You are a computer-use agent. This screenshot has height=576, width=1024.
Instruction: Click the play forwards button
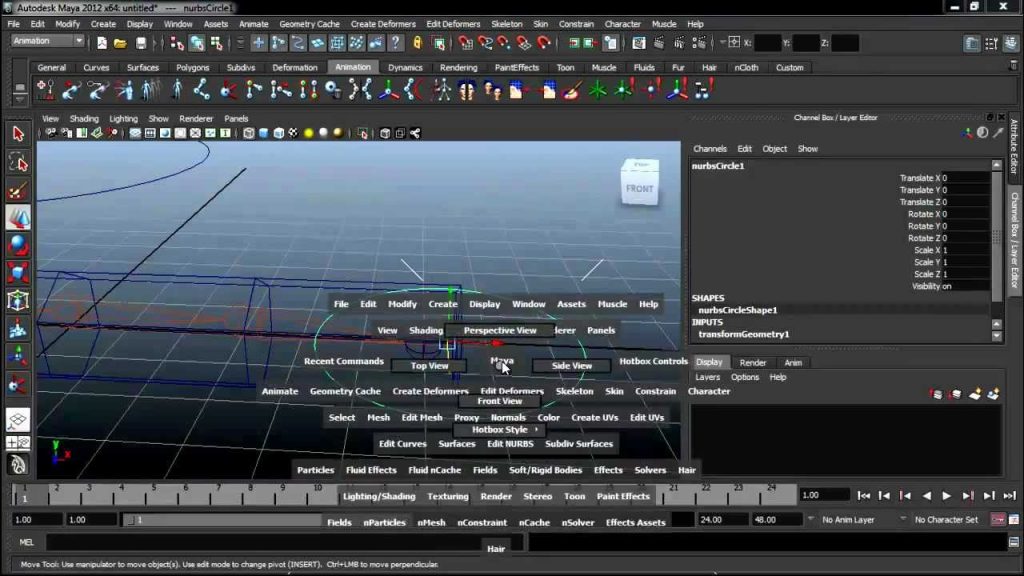pos(946,496)
